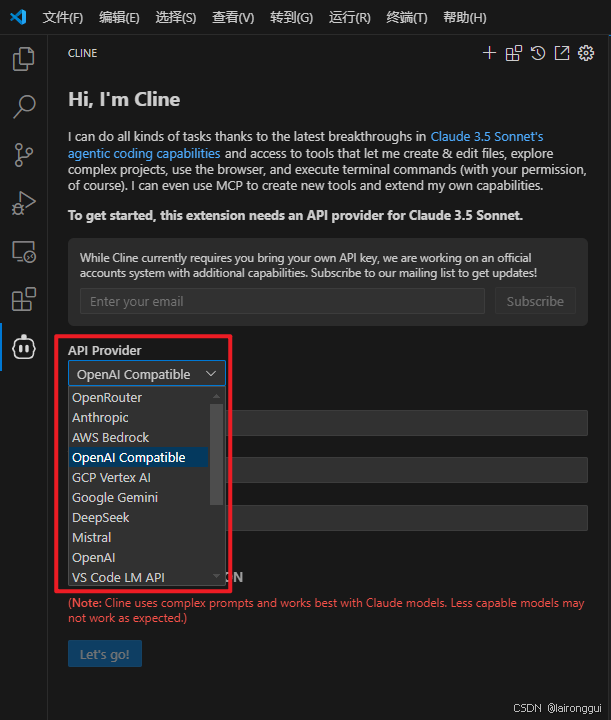611x720 pixels.
Task: Open Cline in editor pop-out icon
Action: pyautogui.click(x=562, y=53)
